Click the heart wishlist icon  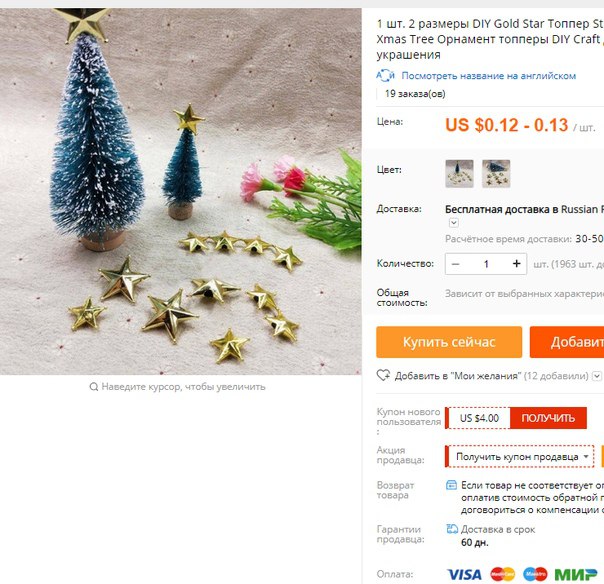point(383,375)
